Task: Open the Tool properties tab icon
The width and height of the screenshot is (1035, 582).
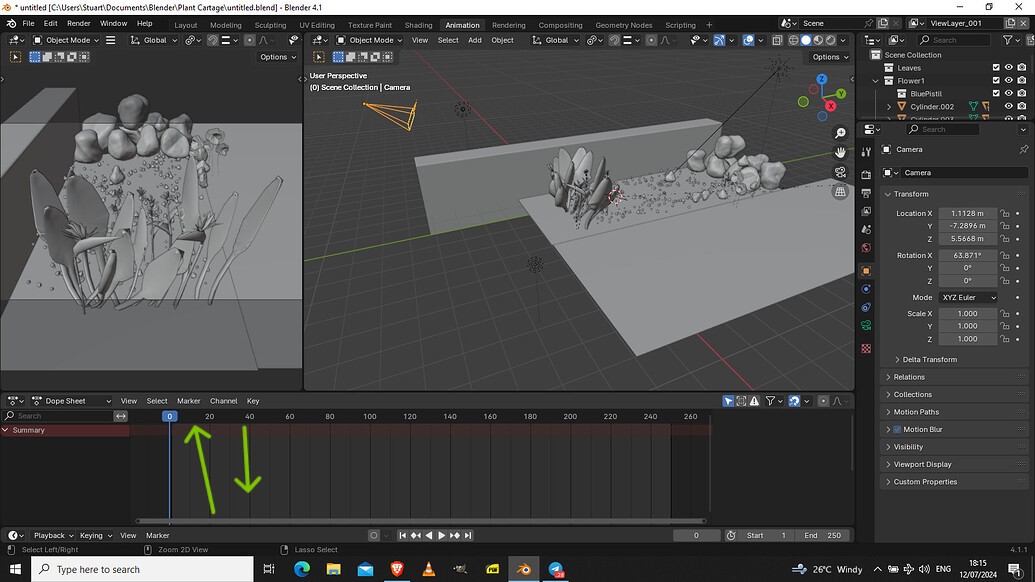Action: click(x=866, y=152)
